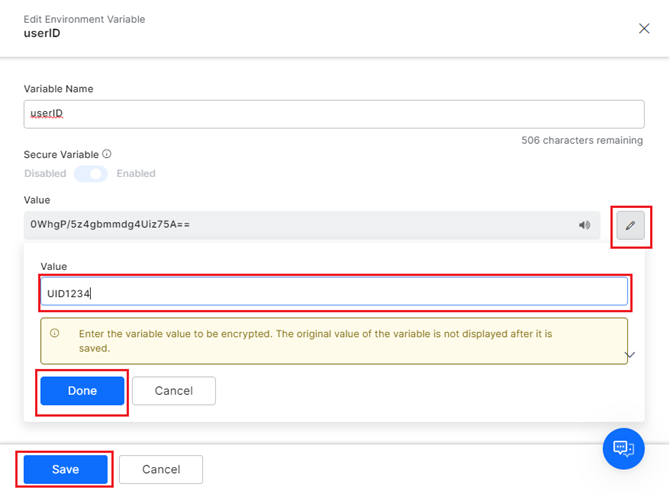Click the encrypted value read-only field
This screenshot has width=672, height=496.
click(x=300, y=225)
